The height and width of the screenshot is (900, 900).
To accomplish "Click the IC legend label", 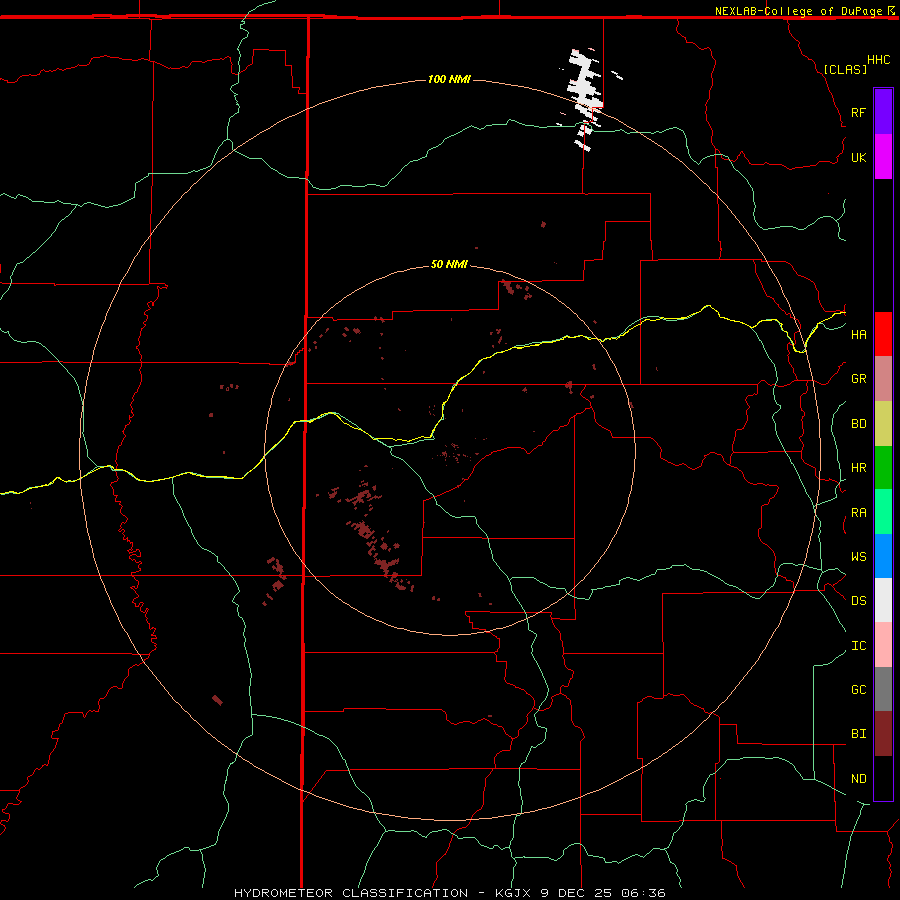I will tap(858, 646).
